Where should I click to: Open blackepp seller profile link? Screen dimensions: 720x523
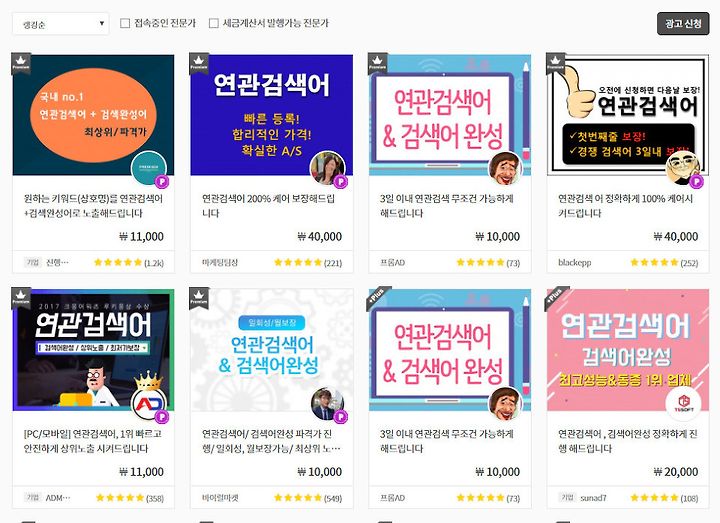[574, 263]
